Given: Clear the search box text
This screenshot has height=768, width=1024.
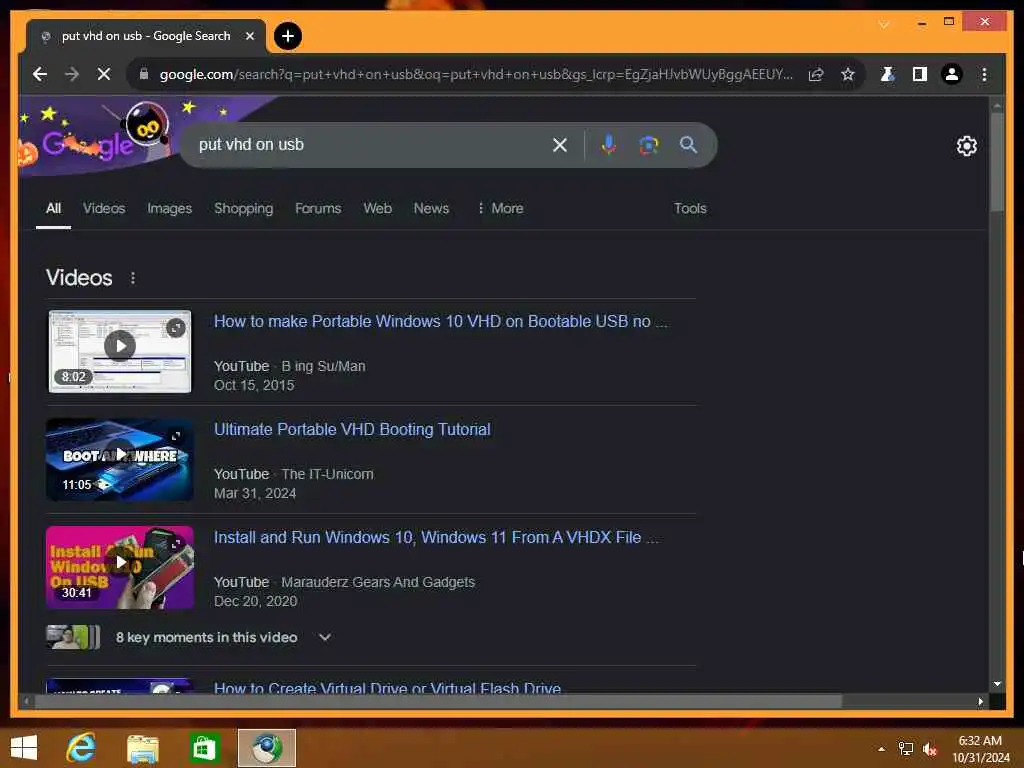Looking at the screenshot, I should [x=560, y=145].
